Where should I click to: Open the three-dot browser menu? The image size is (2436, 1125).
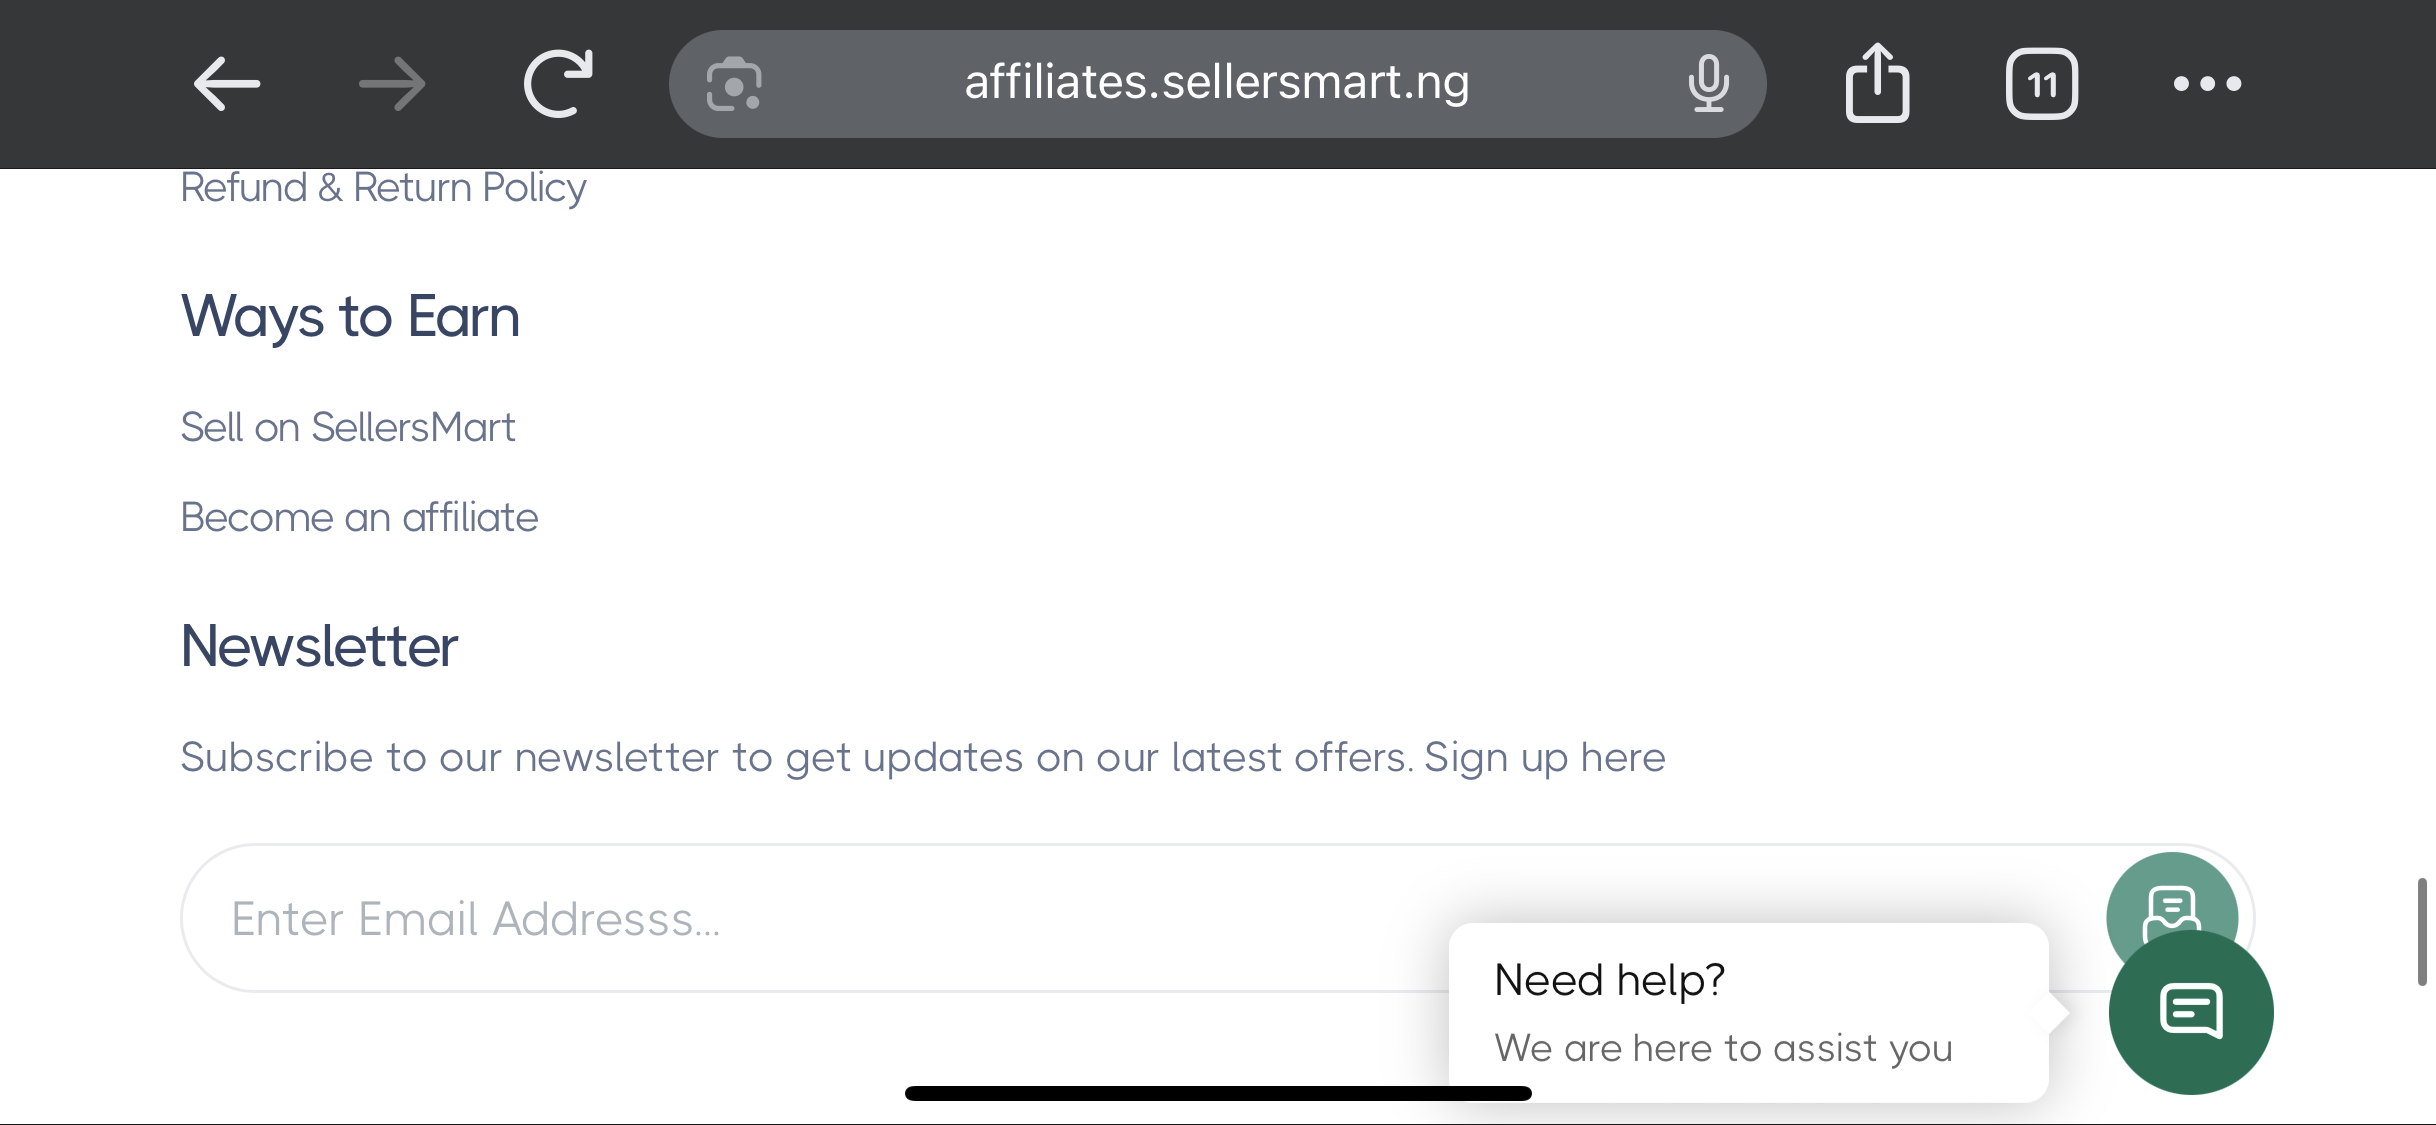tap(2207, 84)
